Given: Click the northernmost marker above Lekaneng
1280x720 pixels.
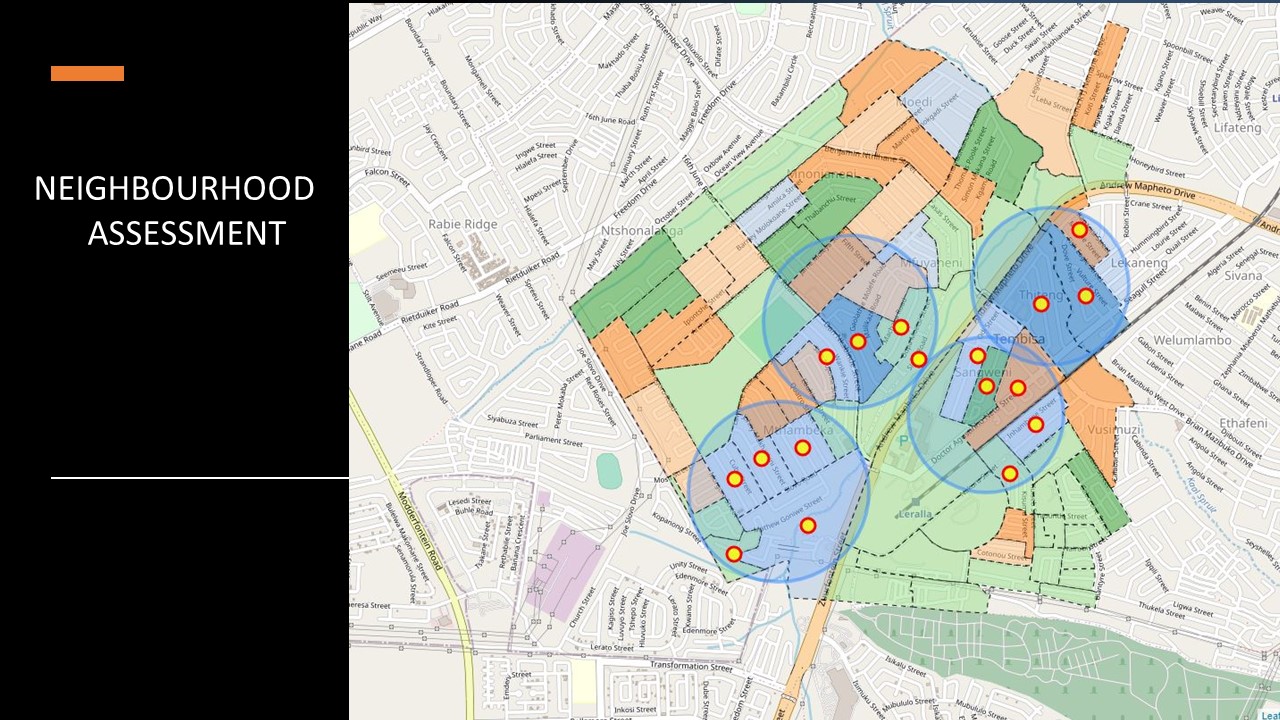Looking at the screenshot, I should (1079, 229).
